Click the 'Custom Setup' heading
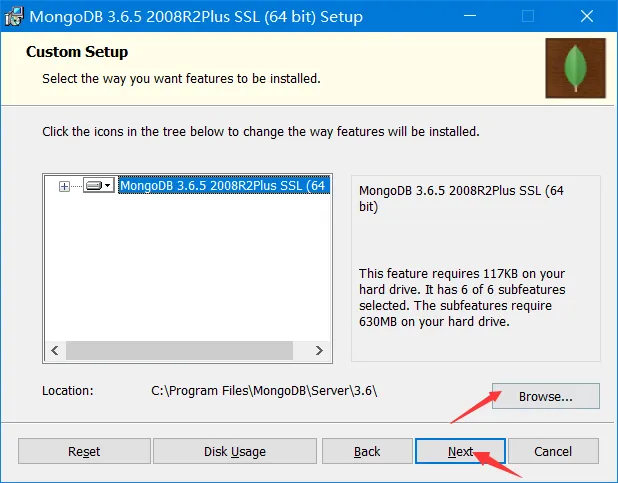This screenshot has width=618, height=483. coord(77,52)
